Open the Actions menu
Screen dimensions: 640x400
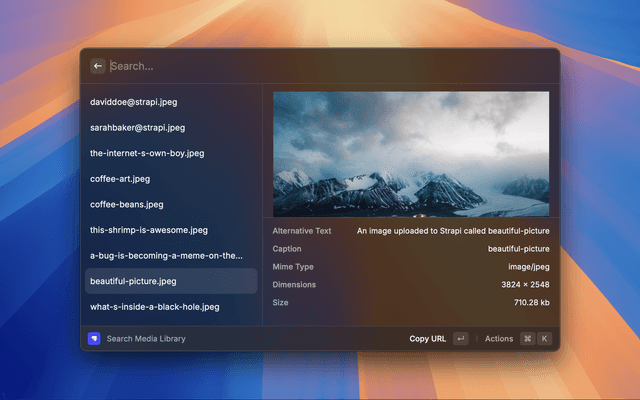click(x=498, y=339)
